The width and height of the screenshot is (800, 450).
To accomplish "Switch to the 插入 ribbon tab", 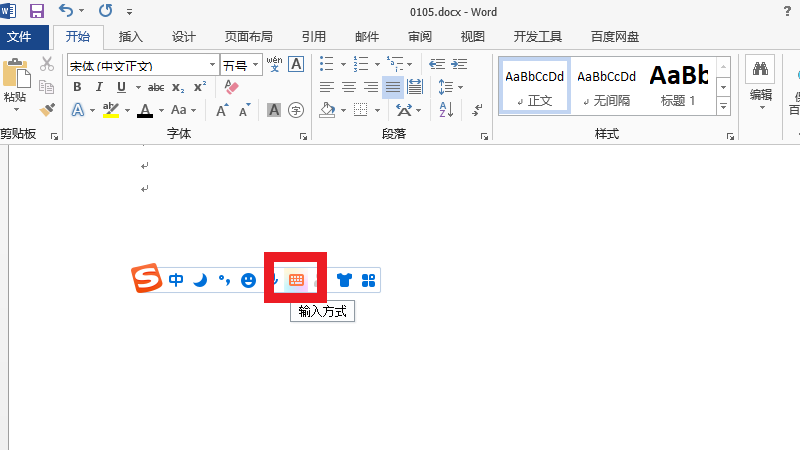I will click(x=130, y=37).
